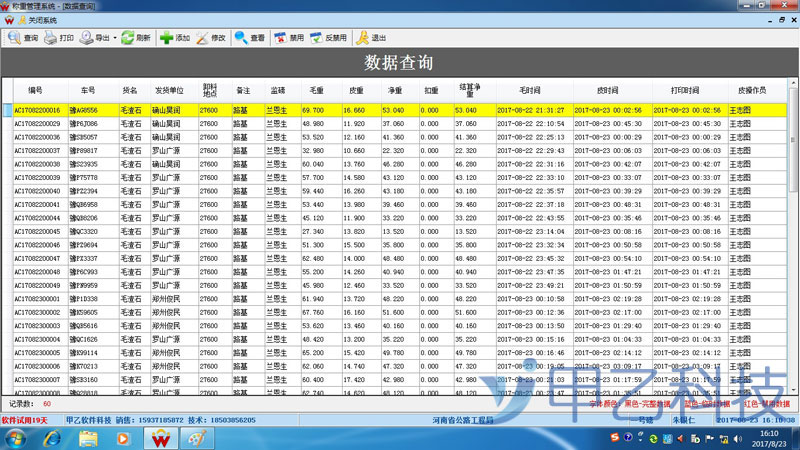
Task: Click the 退出 (Exit) toolbar icon
Action: (370, 38)
